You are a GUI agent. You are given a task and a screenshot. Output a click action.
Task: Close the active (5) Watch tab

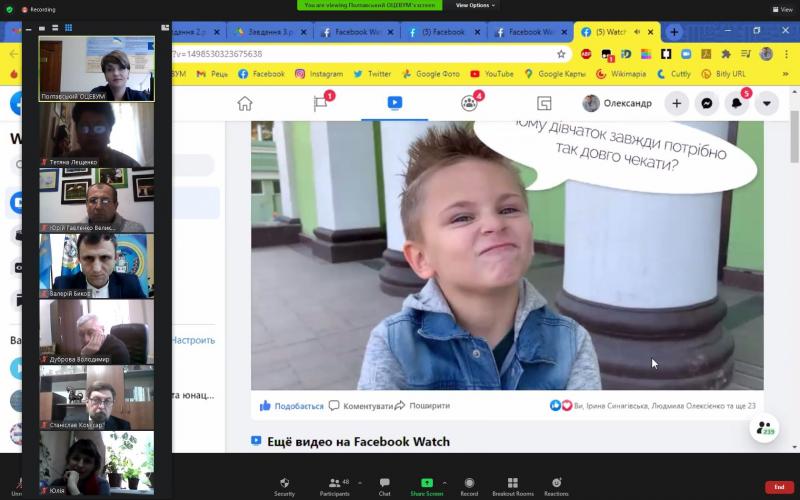click(x=651, y=32)
